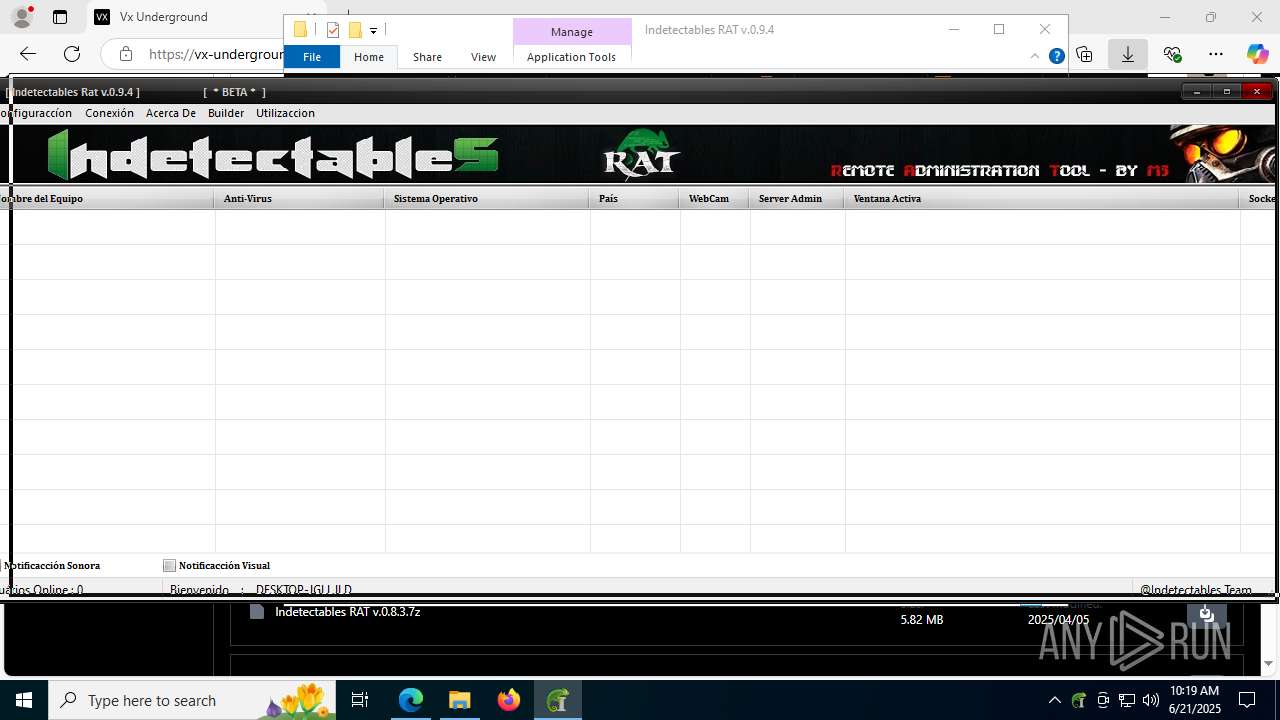Open network status tray icon
This screenshot has width=1280, height=720.
tap(1127, 700)
